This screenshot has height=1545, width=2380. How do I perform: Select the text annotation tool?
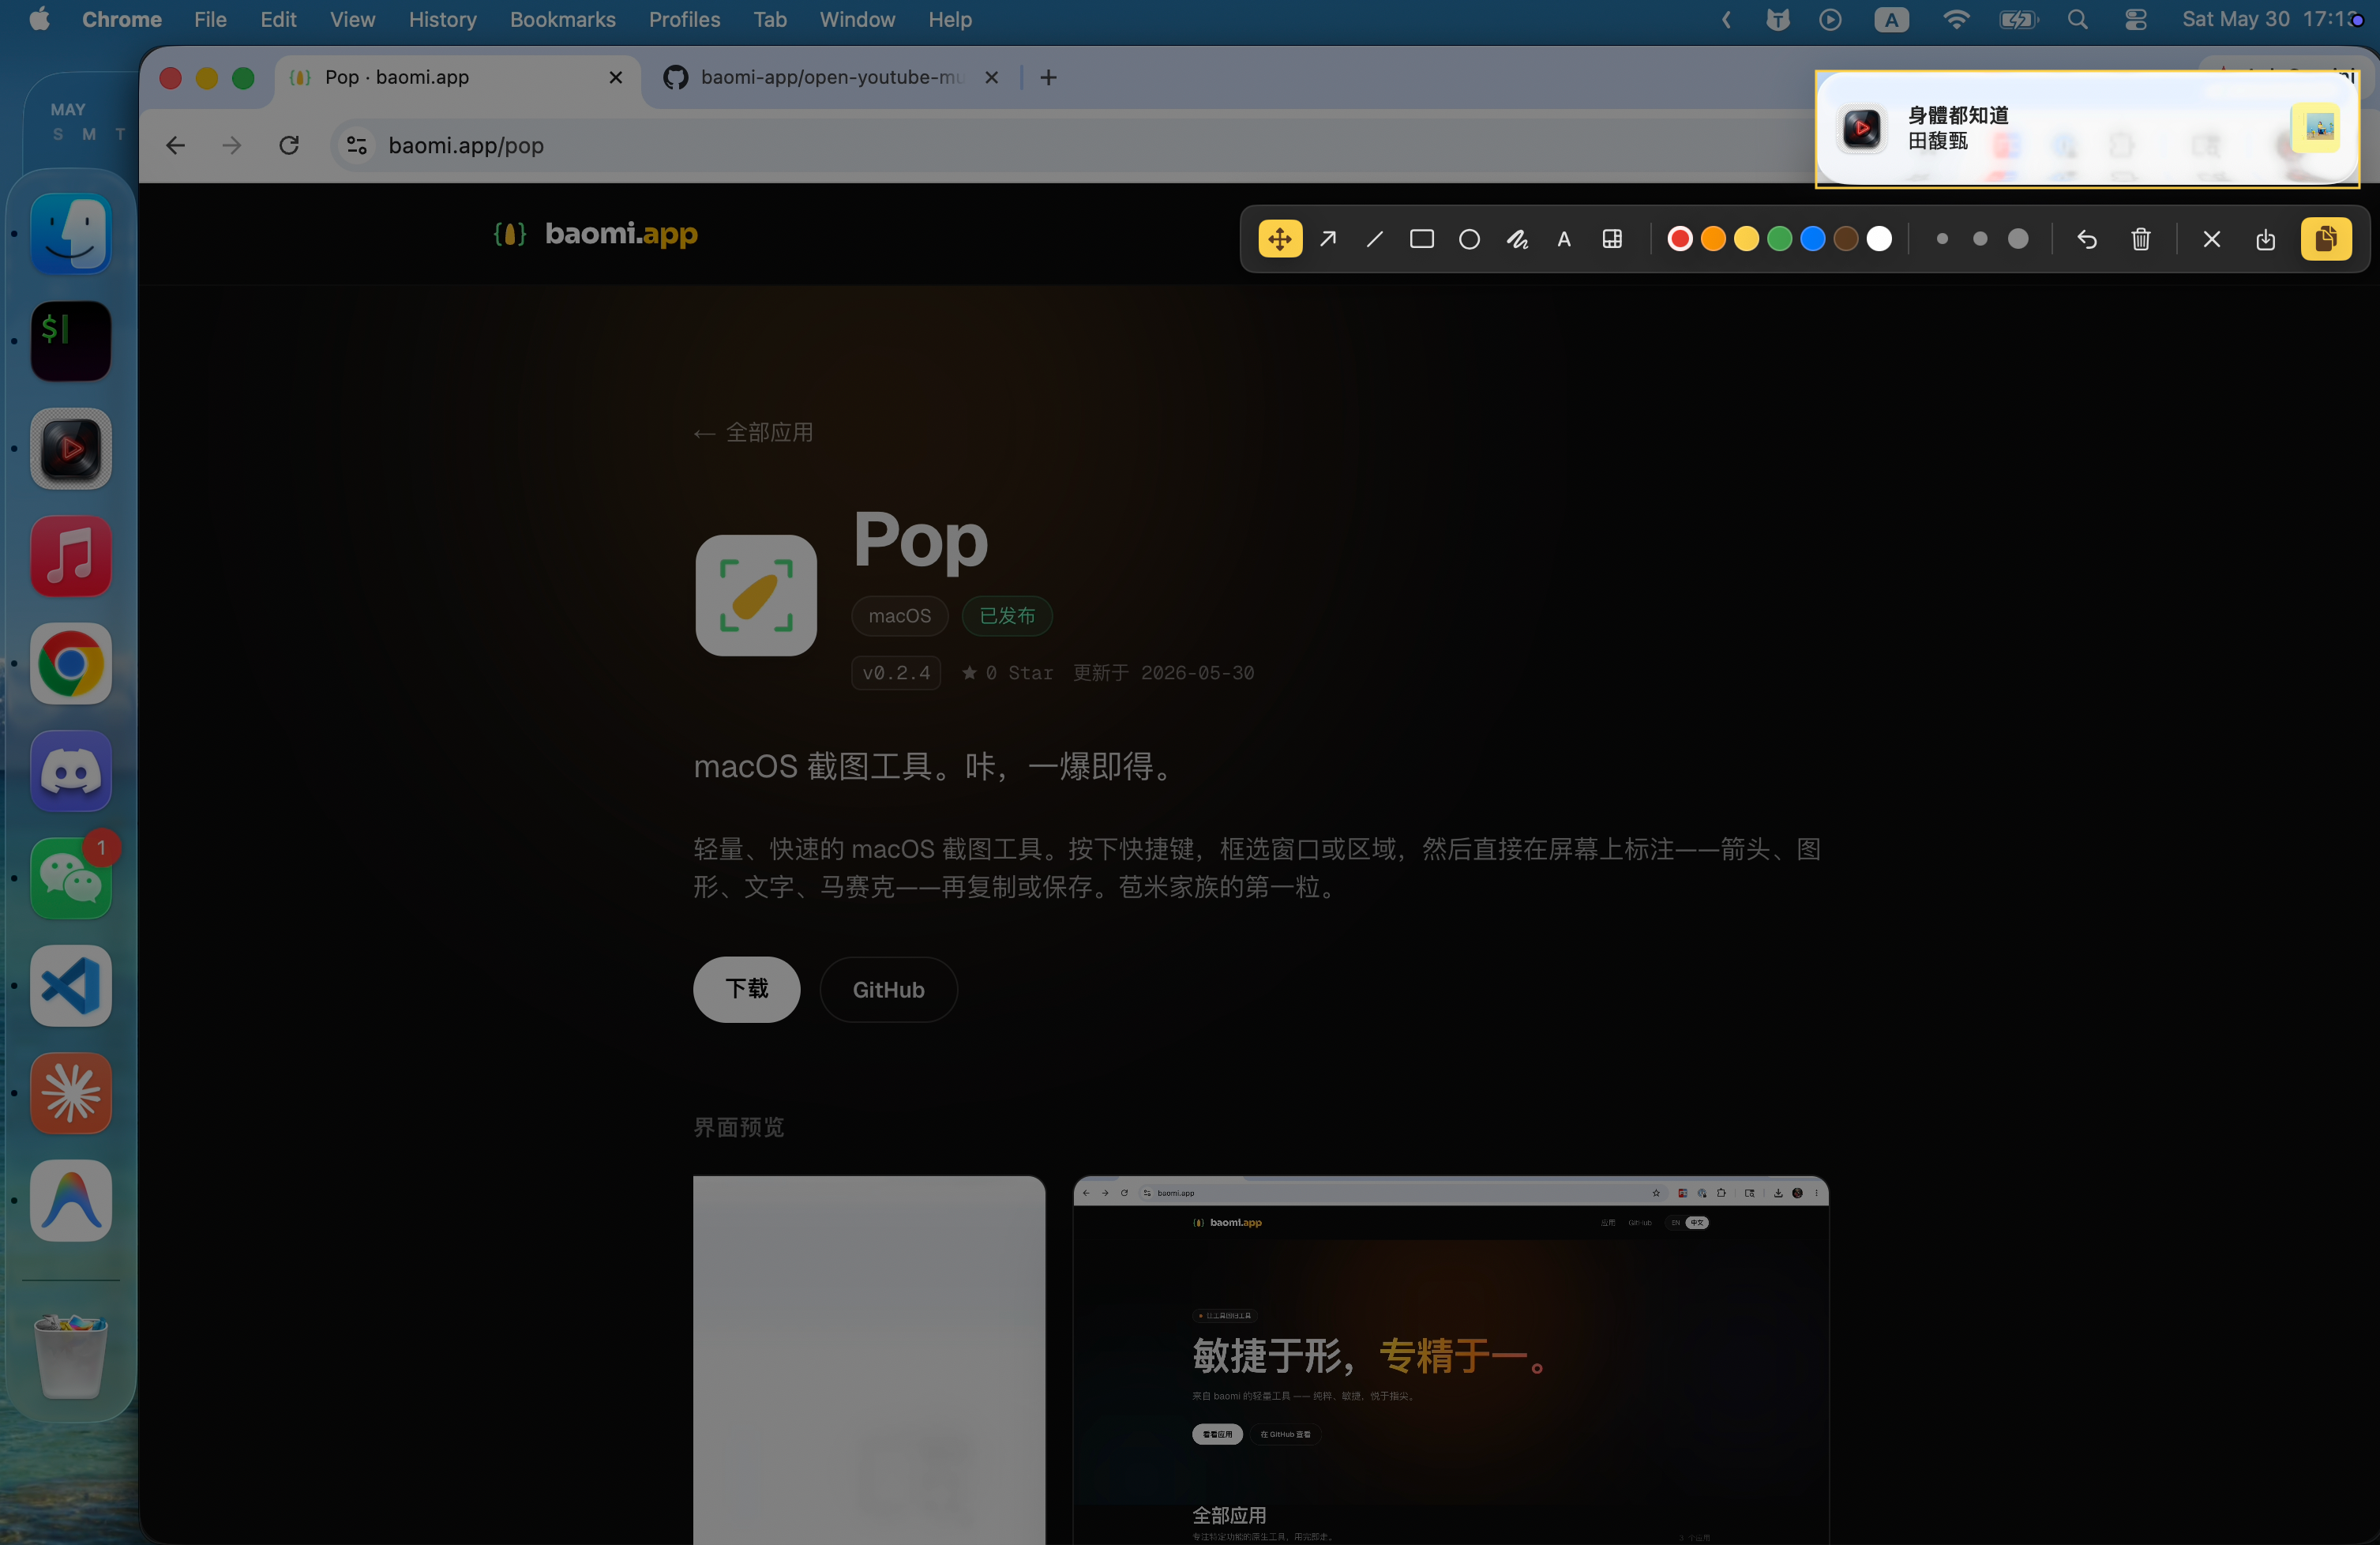click(x=1564, y=239)
